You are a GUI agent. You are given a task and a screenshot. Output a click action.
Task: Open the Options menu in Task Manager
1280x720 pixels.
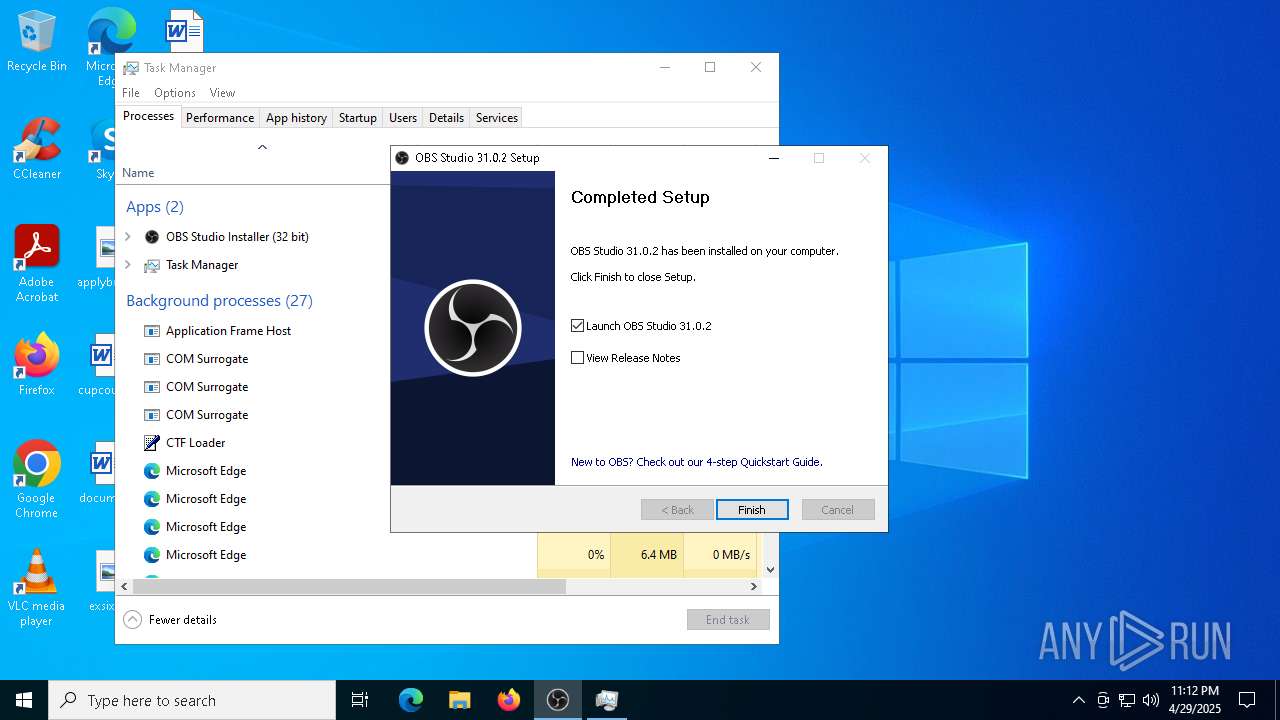click(175, 93)
